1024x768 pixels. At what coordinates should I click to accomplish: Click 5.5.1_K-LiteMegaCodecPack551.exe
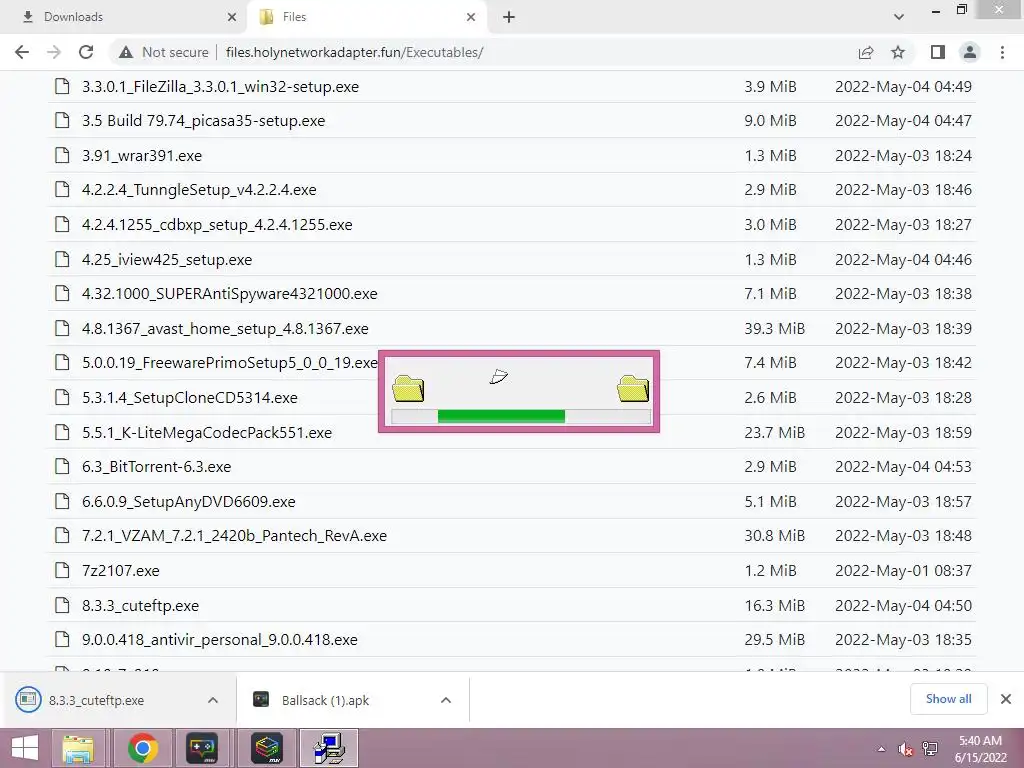coord(206,432)
